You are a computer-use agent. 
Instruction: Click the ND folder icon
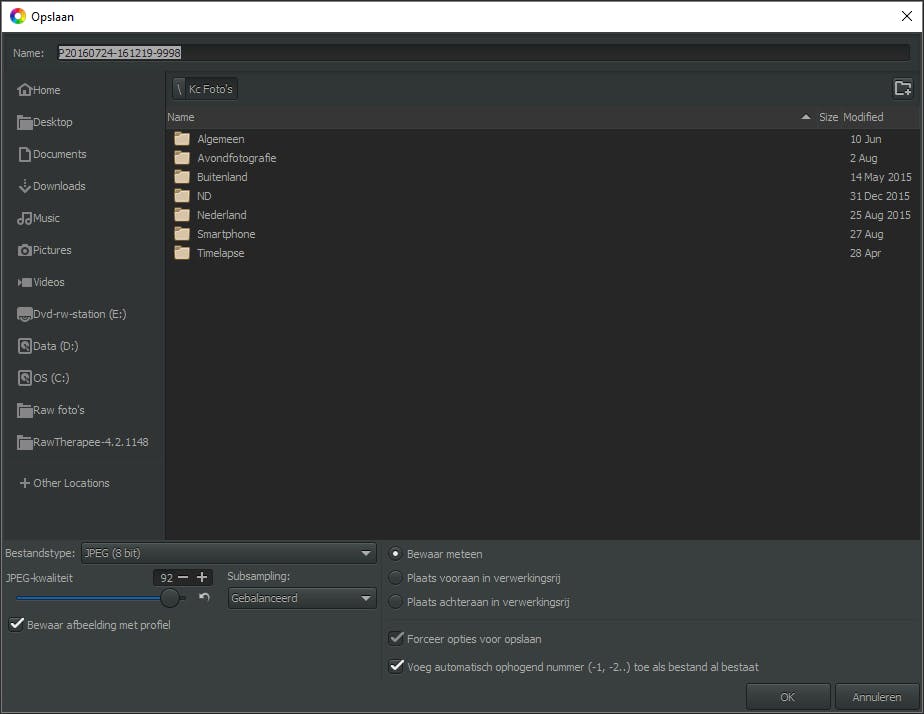coord(182,196)
